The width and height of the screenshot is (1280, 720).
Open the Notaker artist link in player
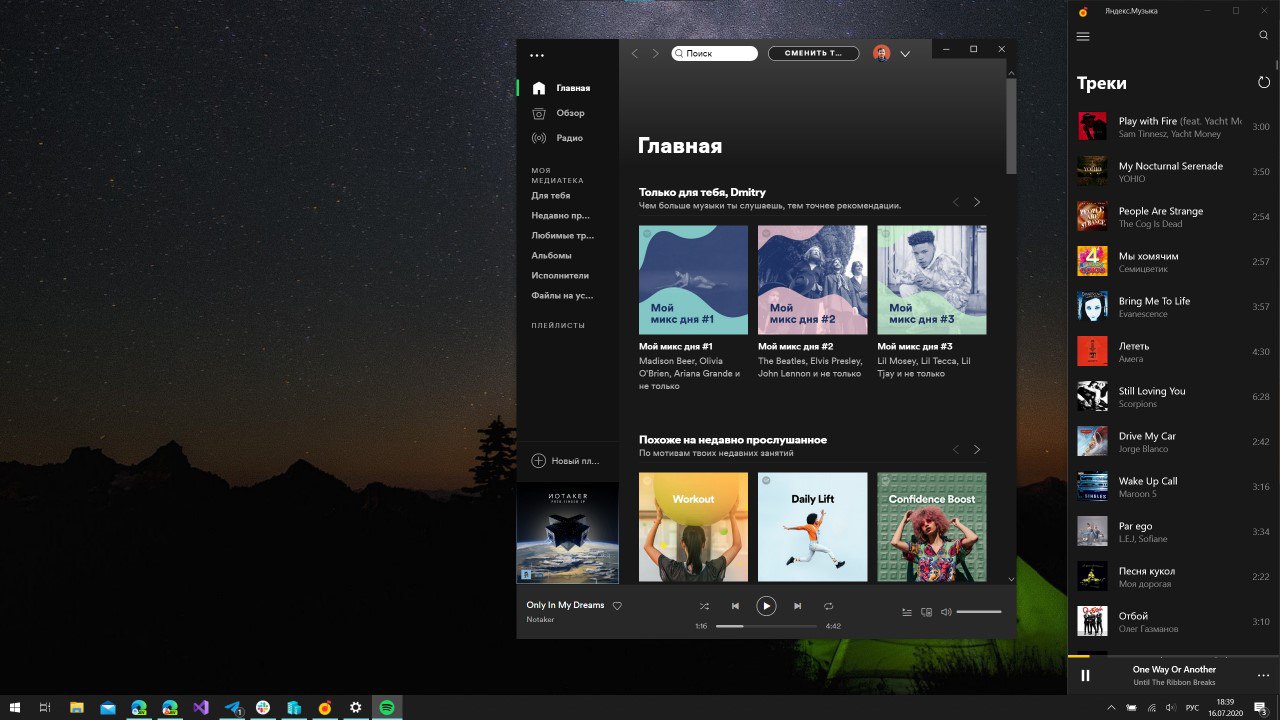pyautogui.click(x=540, y=620)
